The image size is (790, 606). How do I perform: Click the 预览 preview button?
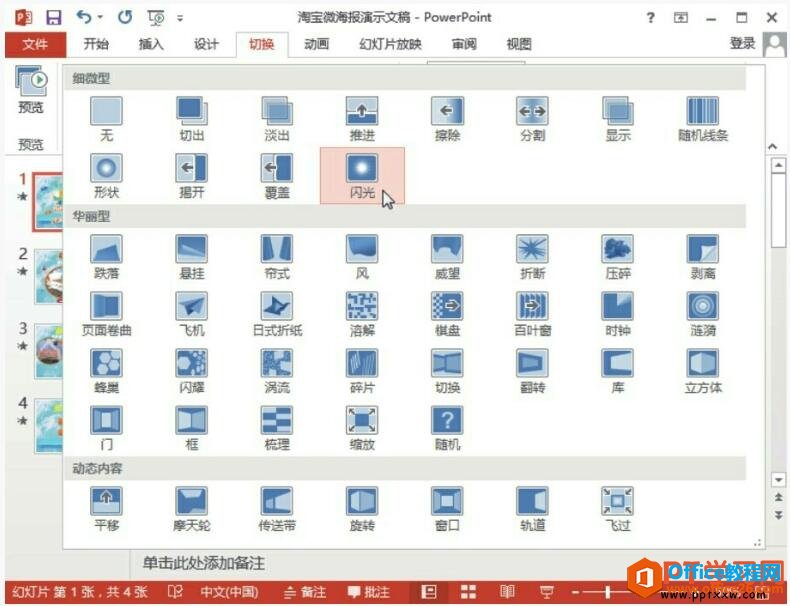tap(31, 91)
